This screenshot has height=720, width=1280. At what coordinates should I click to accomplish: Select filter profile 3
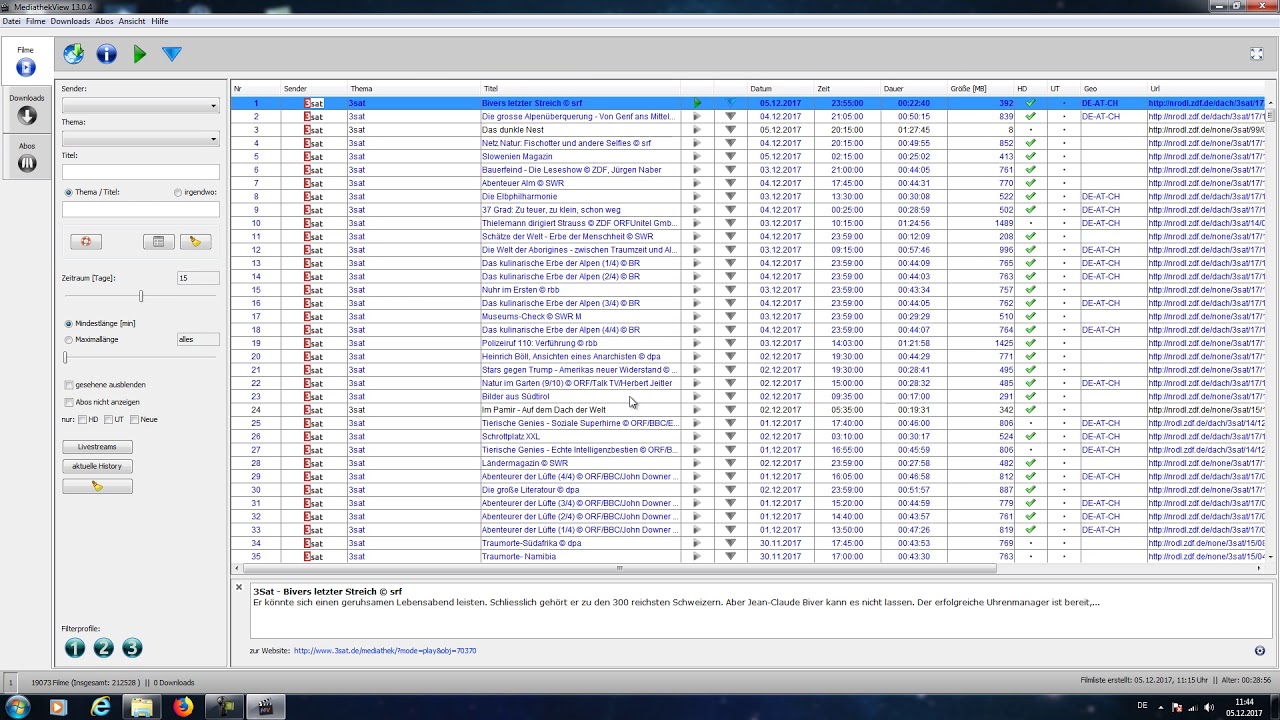point(132,648)
